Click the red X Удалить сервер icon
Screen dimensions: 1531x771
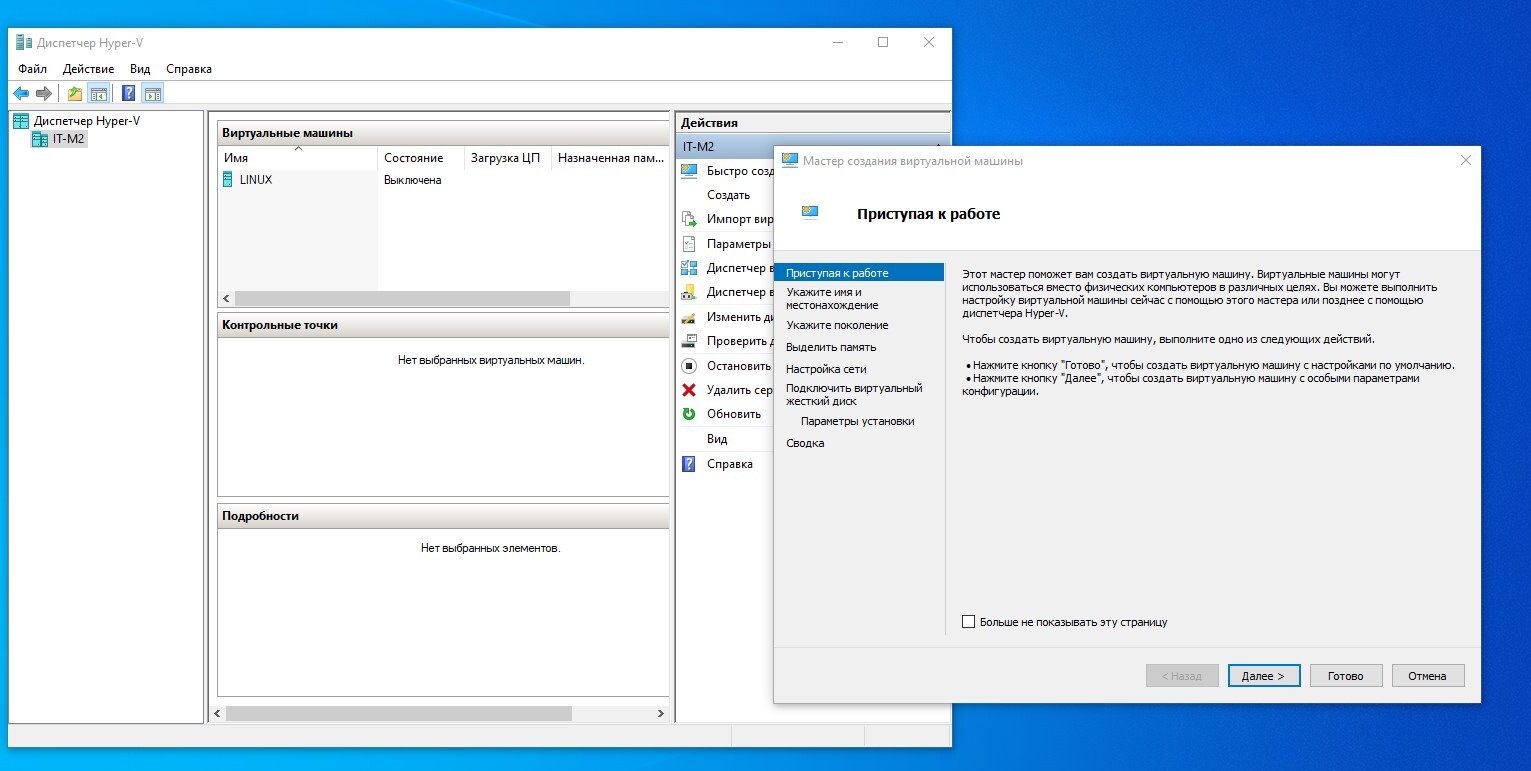(x=689, y=390)
